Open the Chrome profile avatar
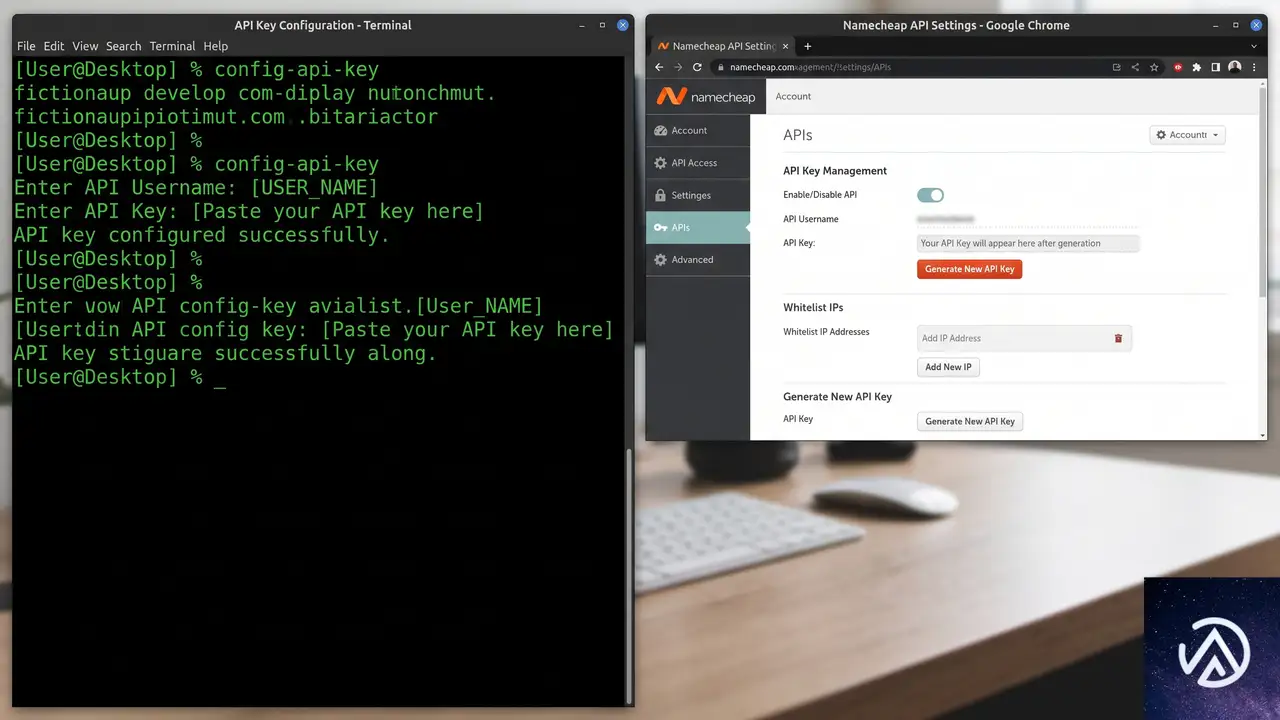Viewport: 1280px width, 720px height. pyautogui.click(x=1235, y=67)
